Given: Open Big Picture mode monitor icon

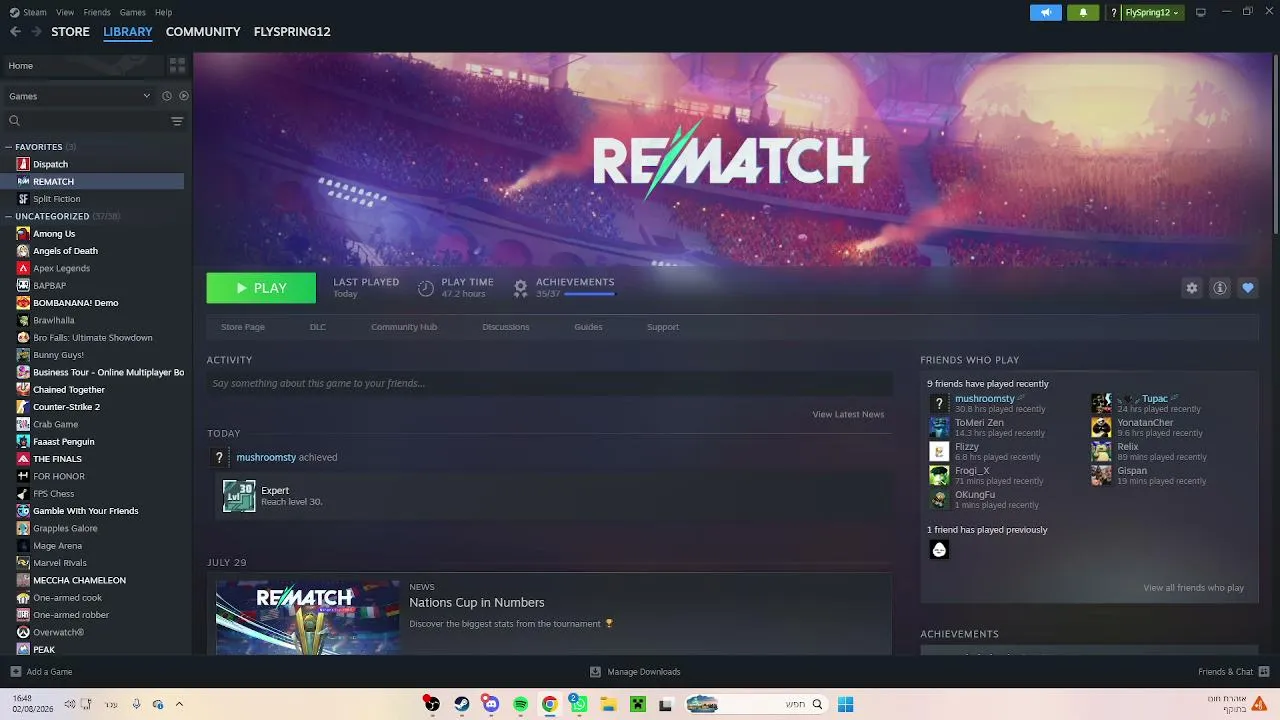Looking at the screenshot, I should 1201,12.
